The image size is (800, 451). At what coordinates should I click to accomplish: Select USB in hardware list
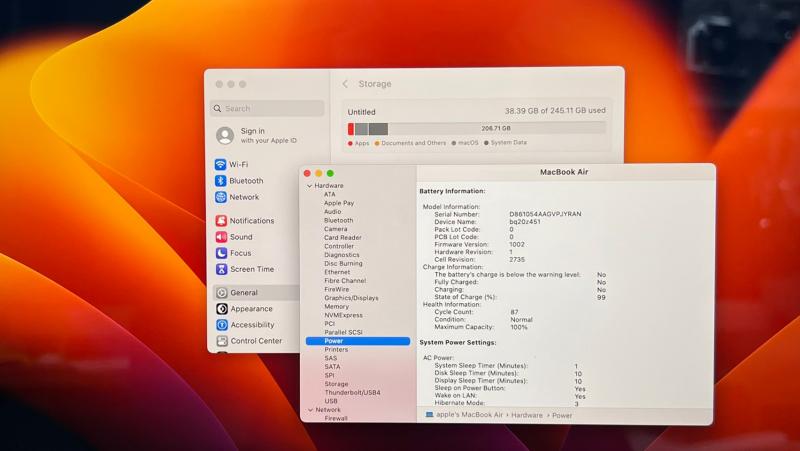pos(331,401)
